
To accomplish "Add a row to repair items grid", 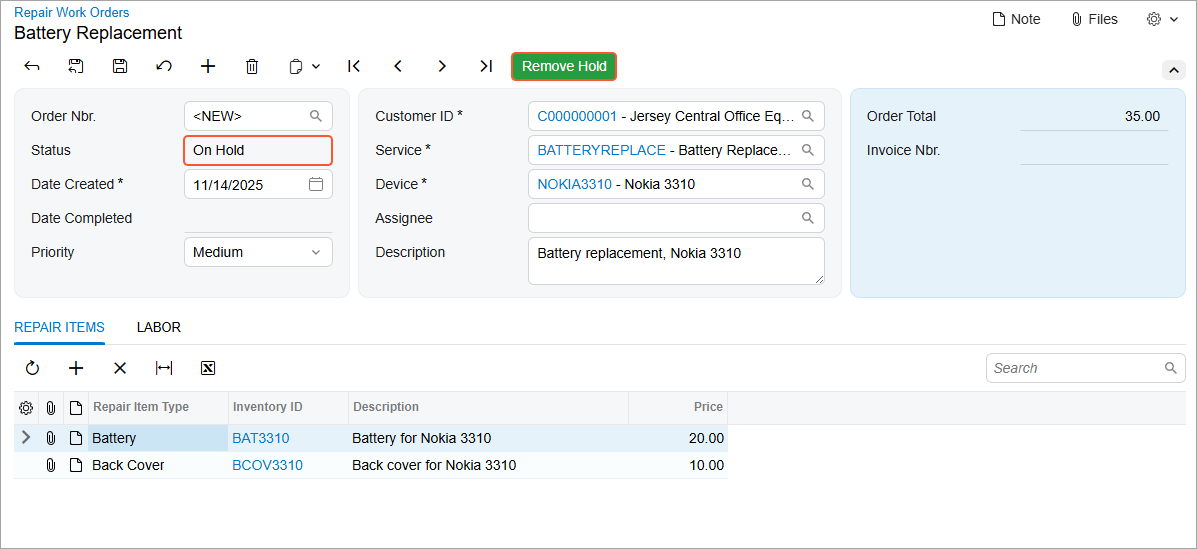I will coord(76,368).
